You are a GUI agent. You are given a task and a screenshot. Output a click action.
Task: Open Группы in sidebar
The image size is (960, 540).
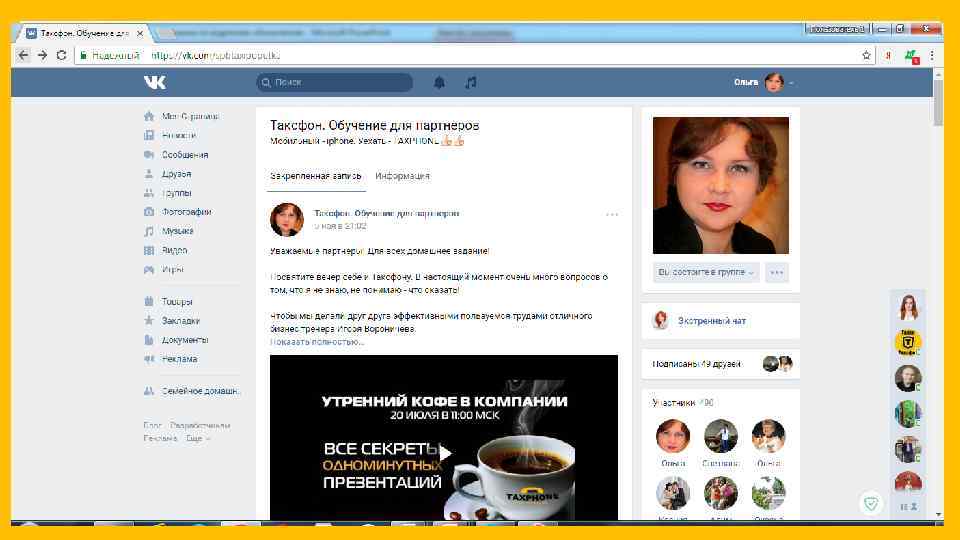pos(168,193)
